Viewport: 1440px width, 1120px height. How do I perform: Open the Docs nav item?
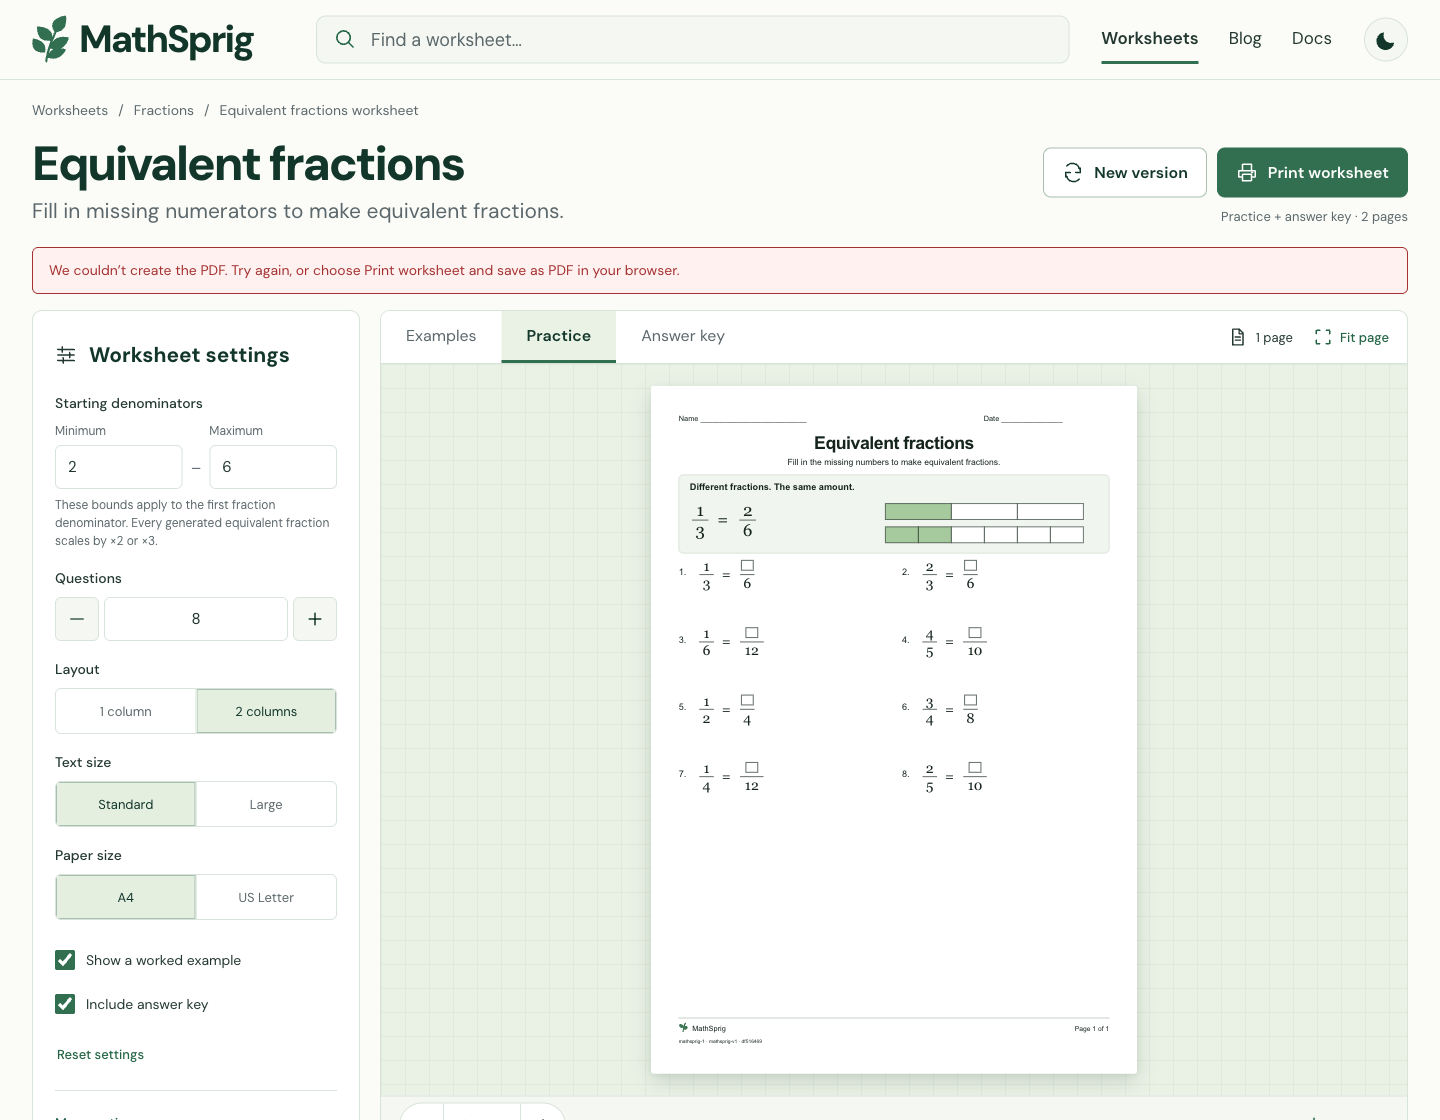tap(1312, 39)
